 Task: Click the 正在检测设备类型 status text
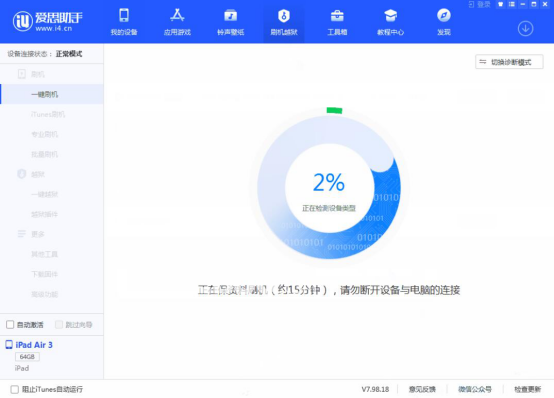point(329,208)
